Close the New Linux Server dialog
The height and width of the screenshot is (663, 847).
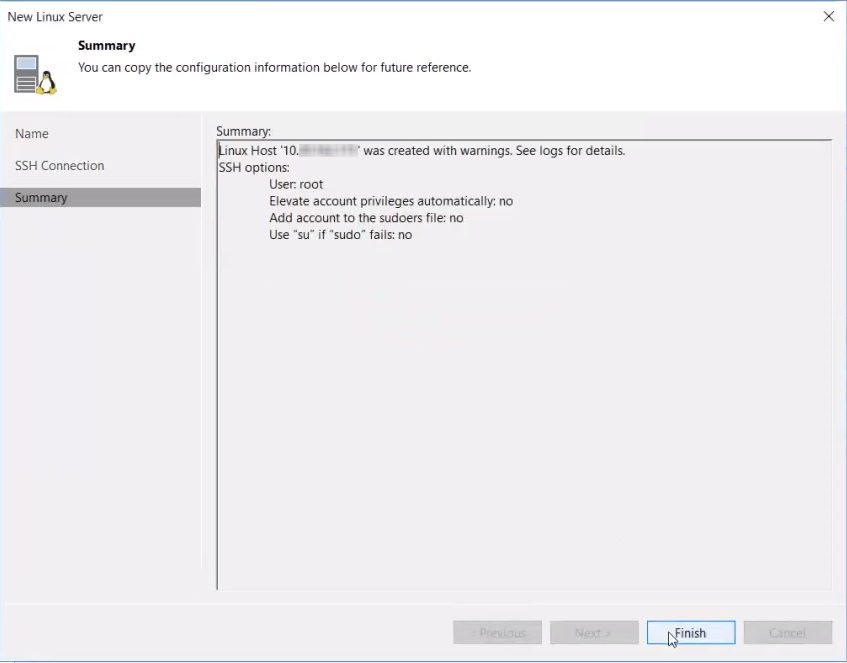(828, 16)
